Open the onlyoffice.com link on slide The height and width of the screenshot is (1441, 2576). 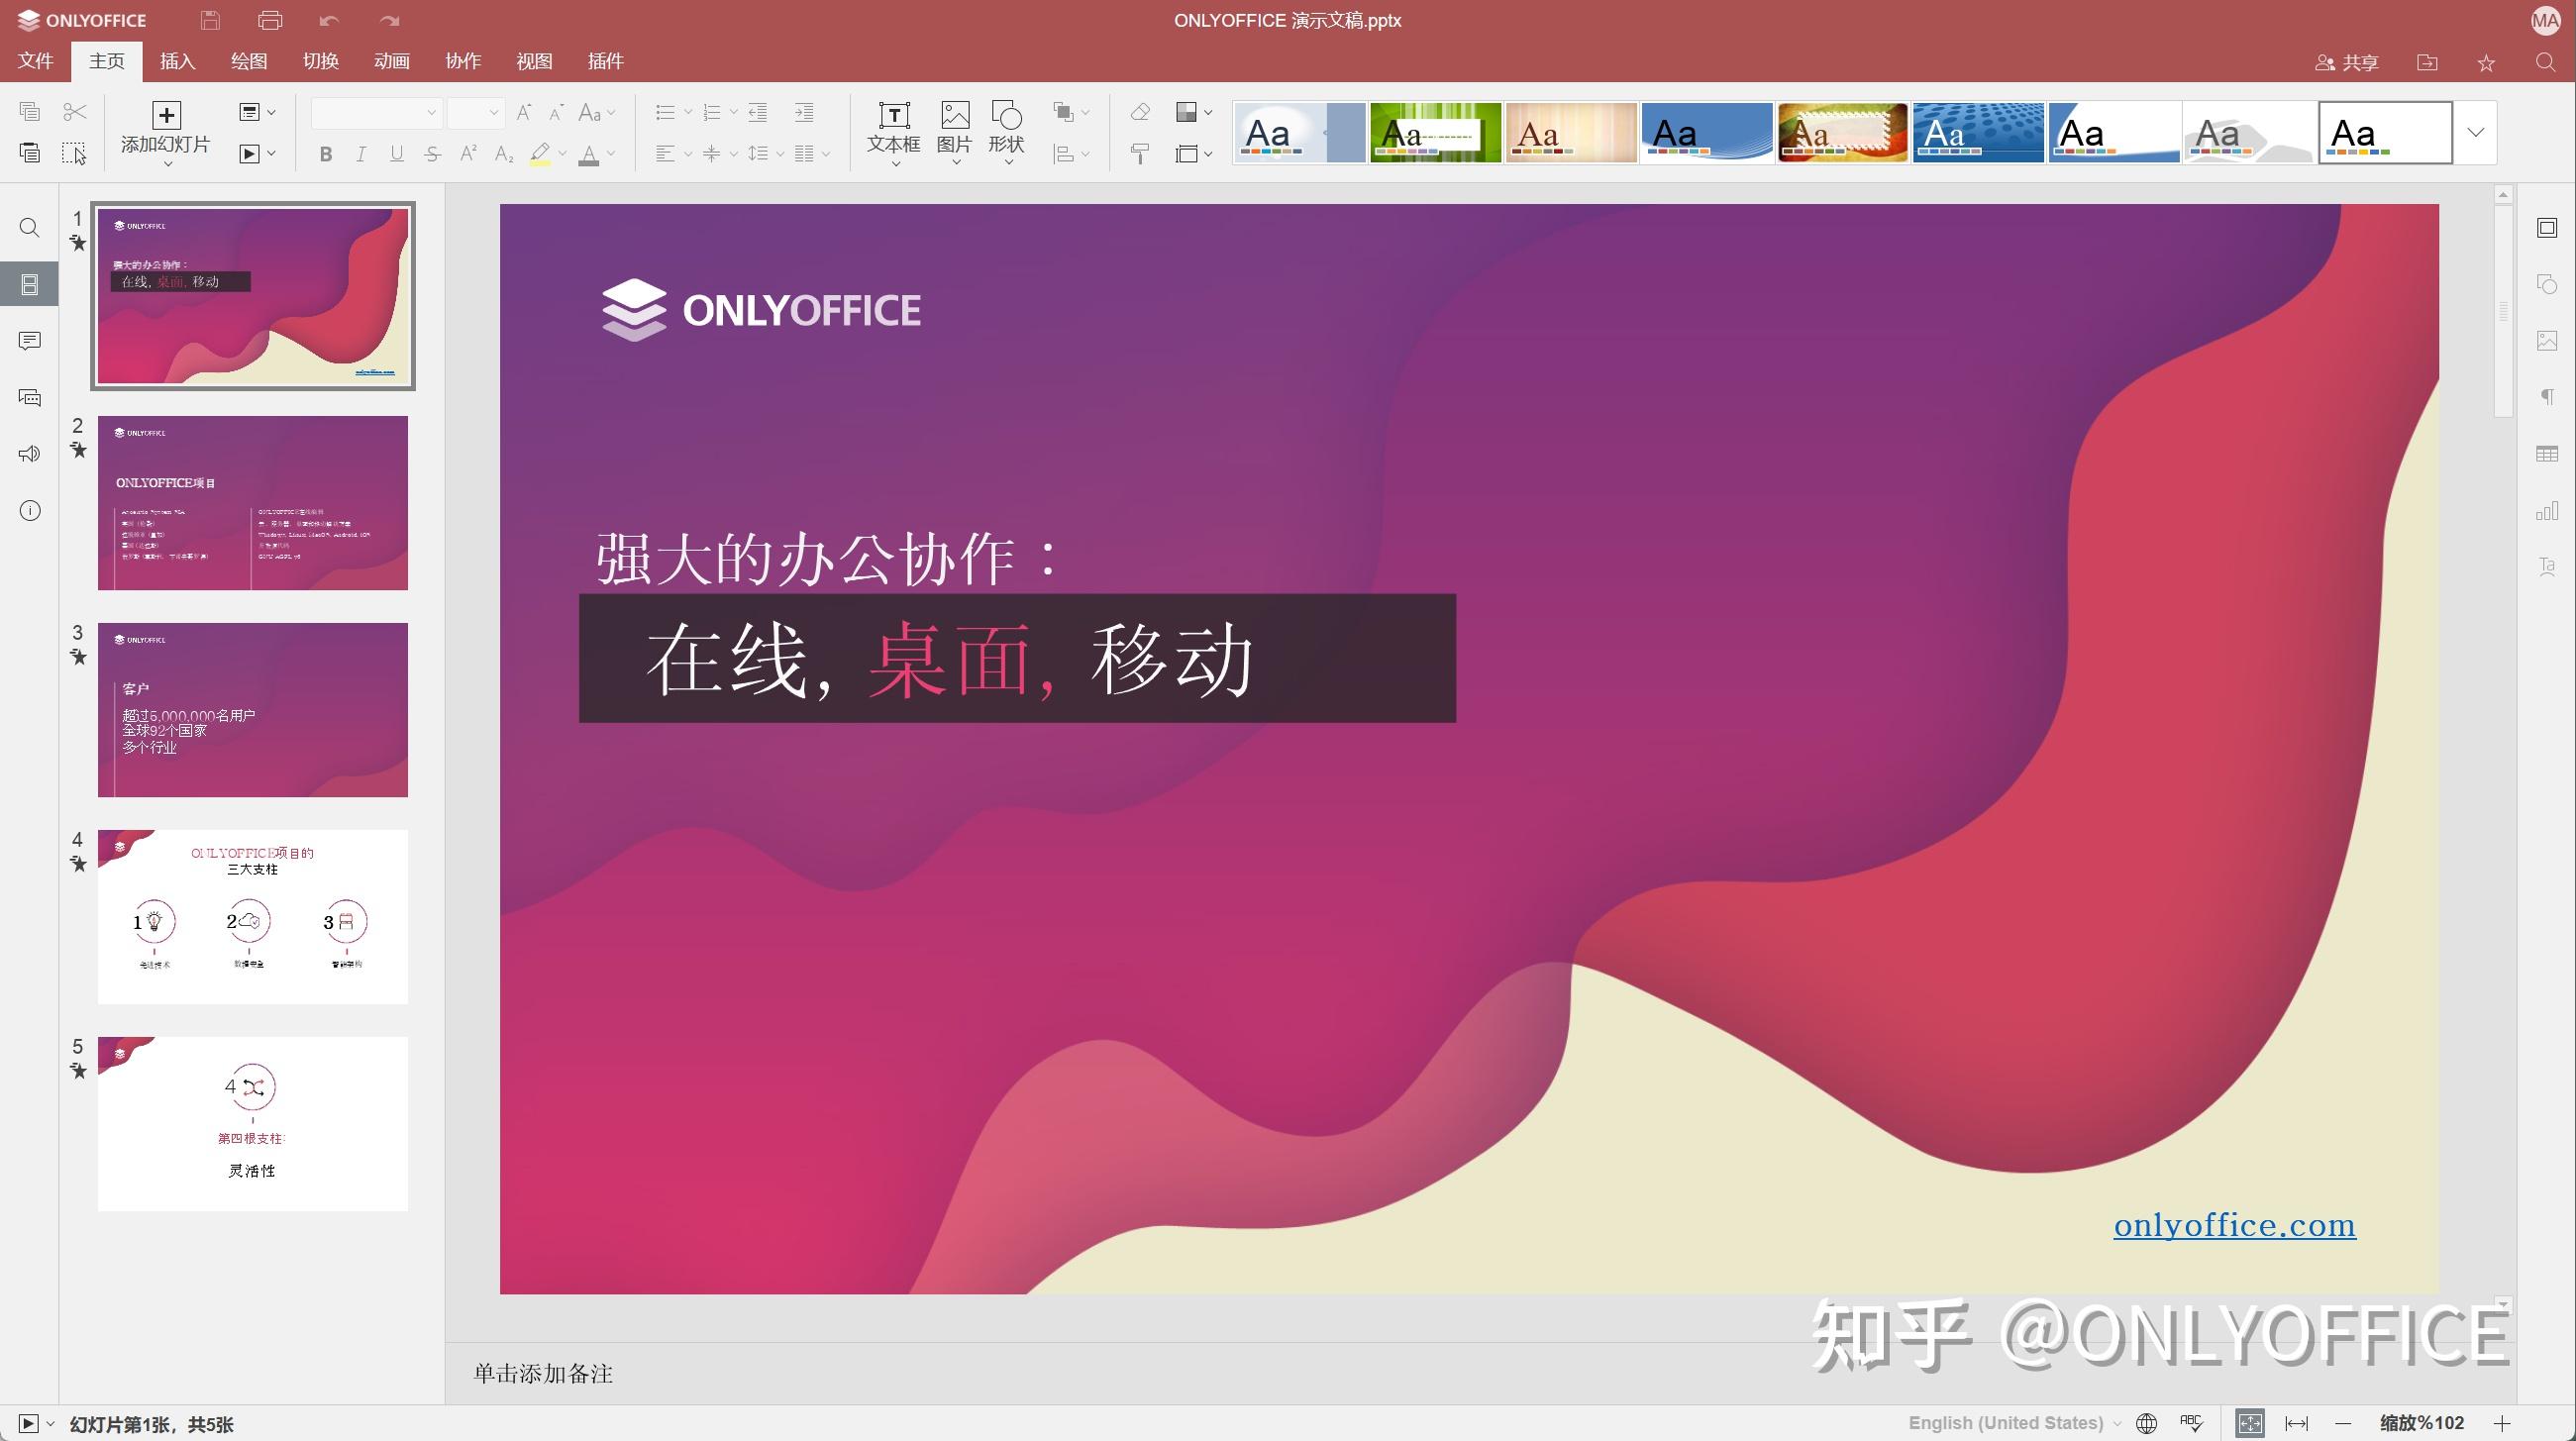(x=2234, y=1225)
